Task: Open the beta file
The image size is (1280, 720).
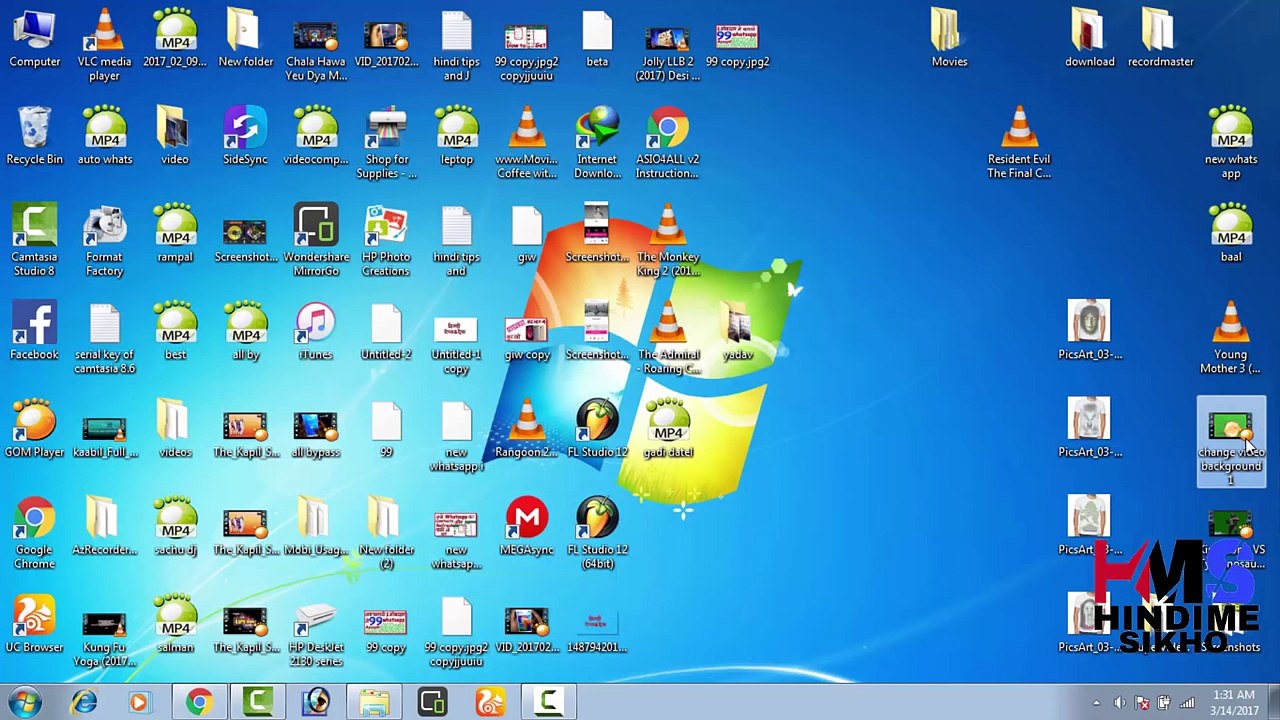Action: point(597,38)
